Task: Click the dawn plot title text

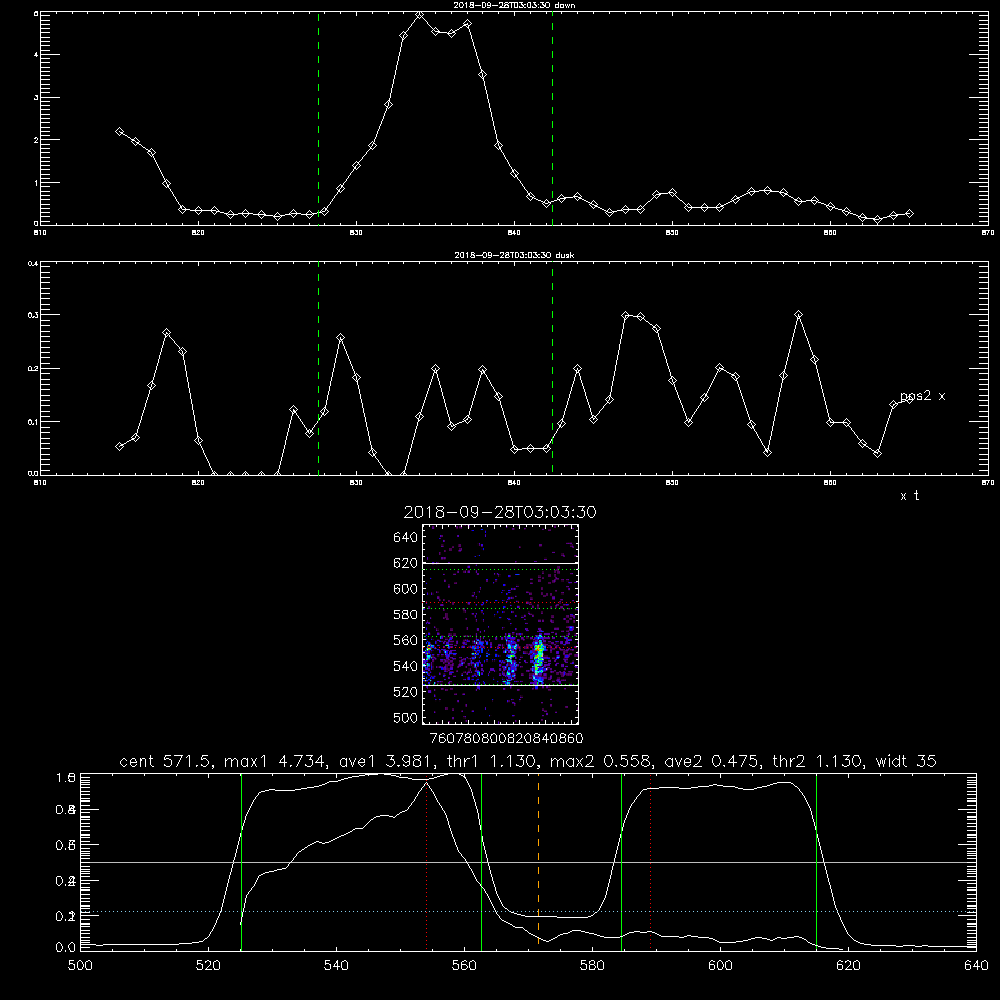Action: point(514,5)
